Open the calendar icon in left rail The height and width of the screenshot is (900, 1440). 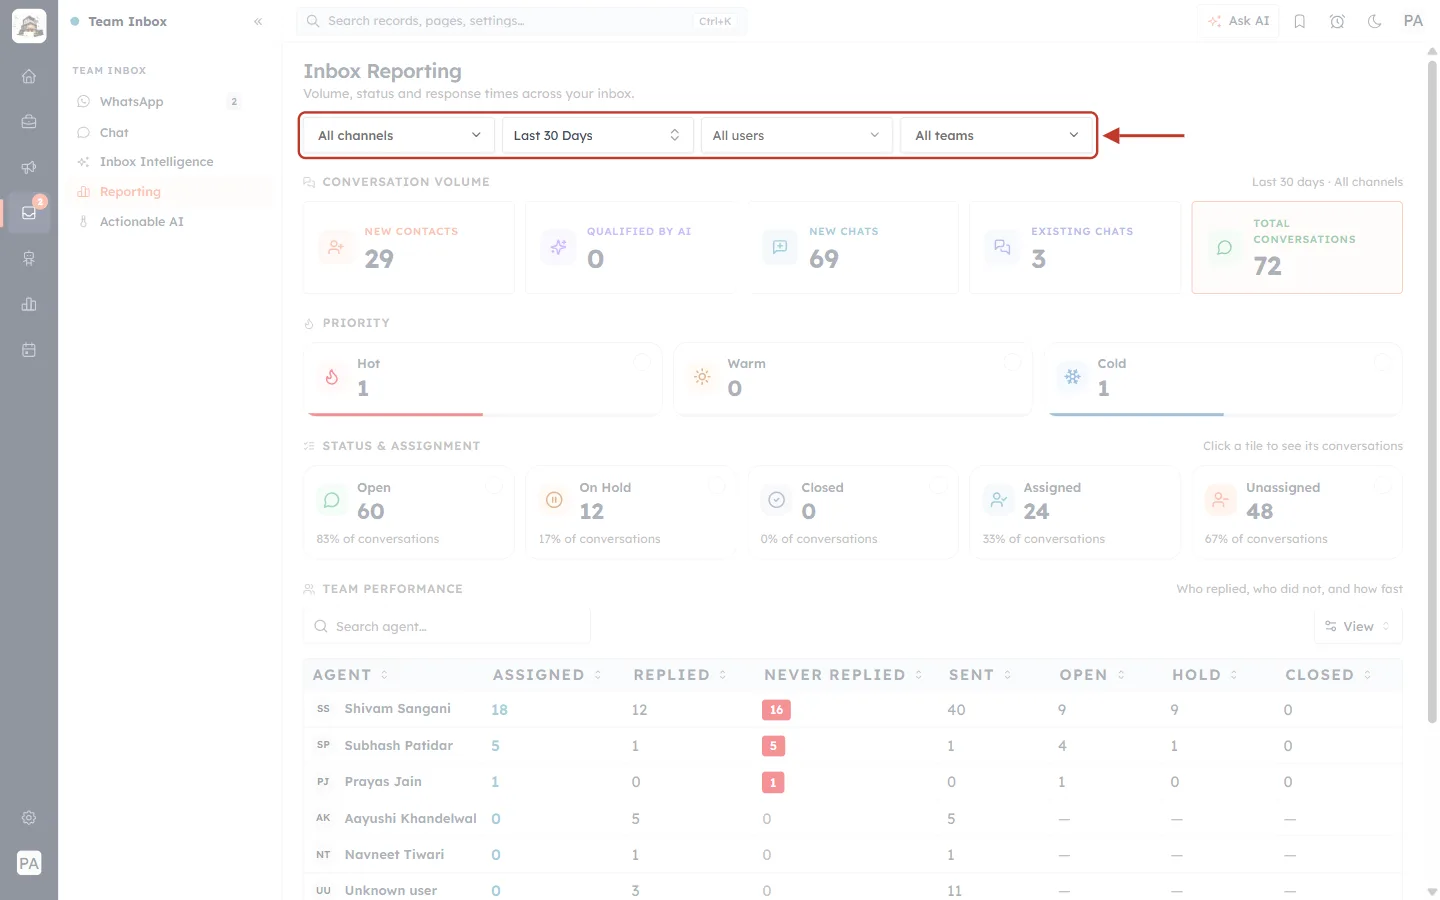tap(29, 350)
